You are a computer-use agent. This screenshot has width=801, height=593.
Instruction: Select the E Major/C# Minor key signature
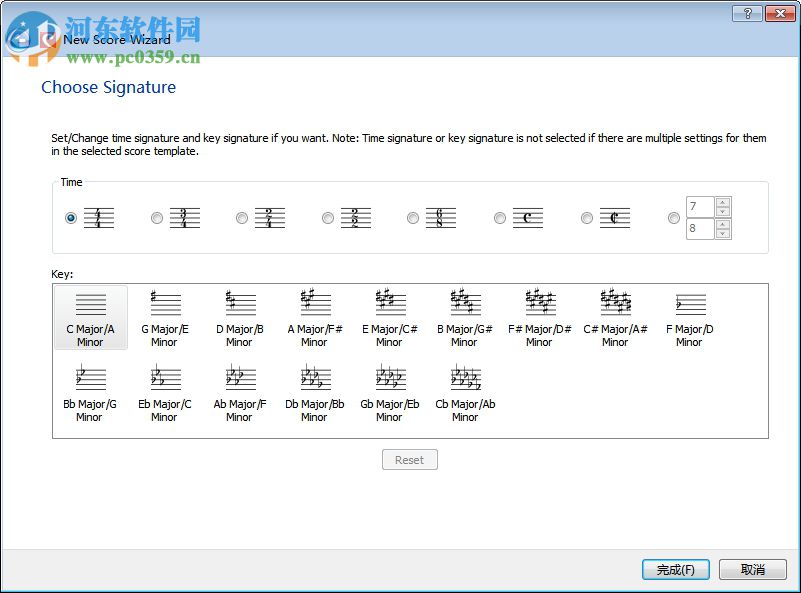point(389,315)
